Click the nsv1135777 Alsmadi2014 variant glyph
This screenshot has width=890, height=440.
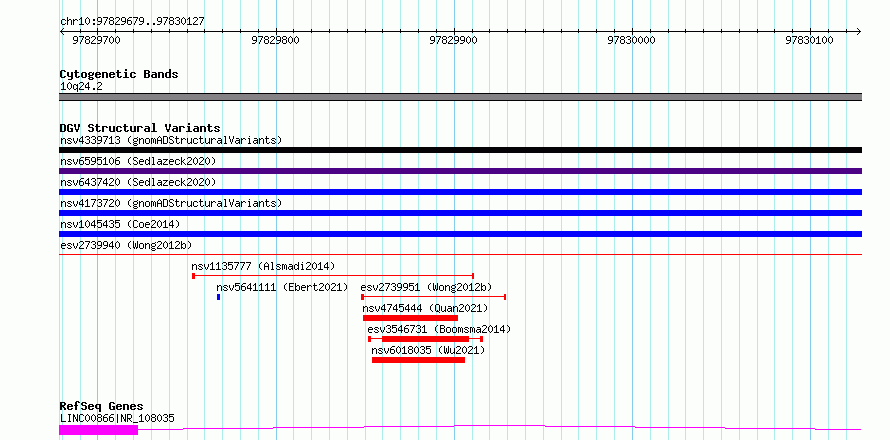pos(333,276)
